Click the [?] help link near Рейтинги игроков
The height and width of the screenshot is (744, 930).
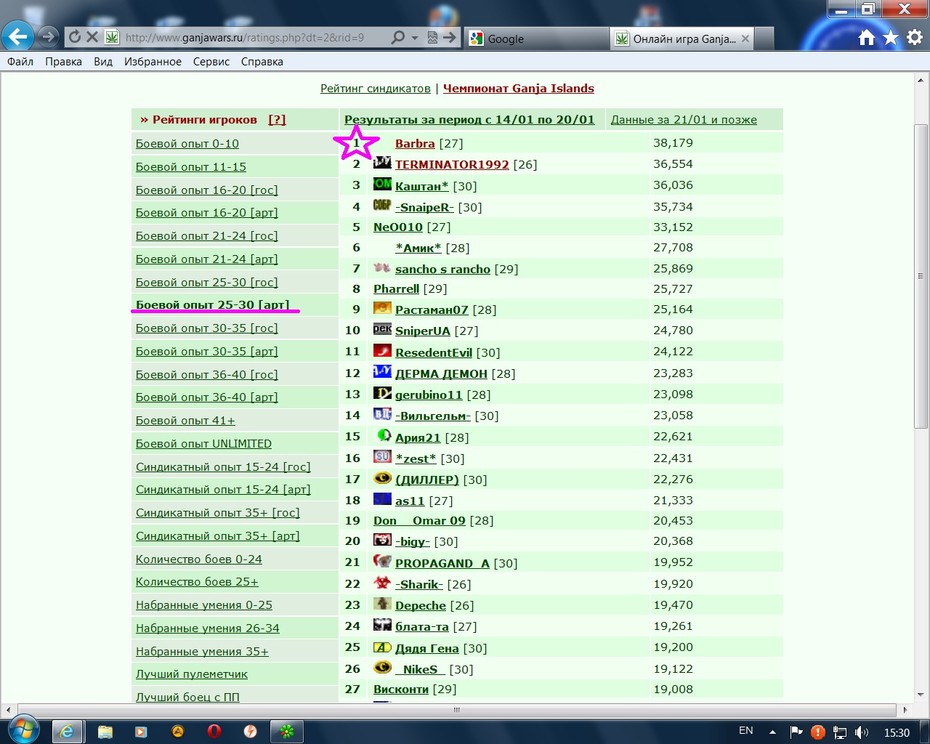[x=277, y=119]
